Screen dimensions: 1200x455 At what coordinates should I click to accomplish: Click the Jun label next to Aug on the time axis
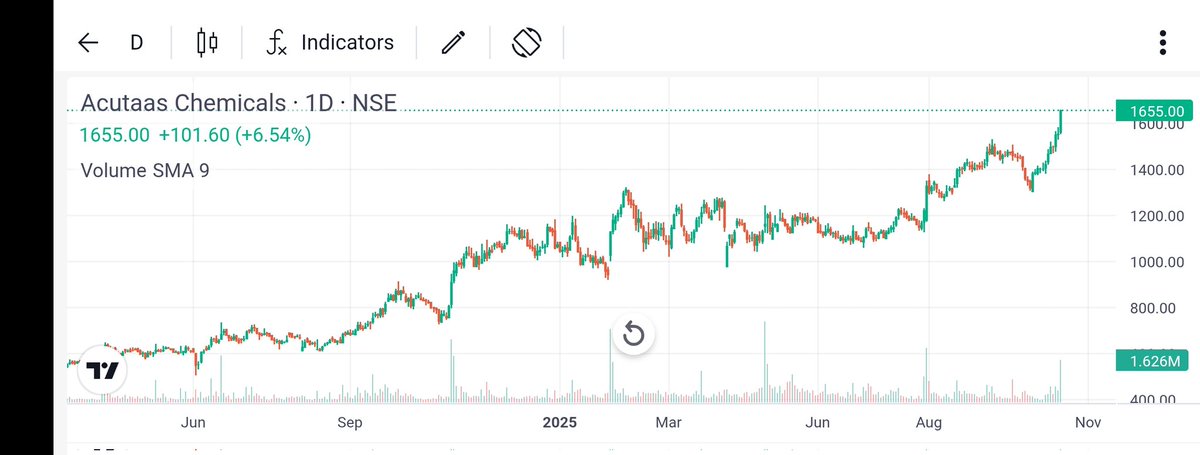tap(818, 423)
